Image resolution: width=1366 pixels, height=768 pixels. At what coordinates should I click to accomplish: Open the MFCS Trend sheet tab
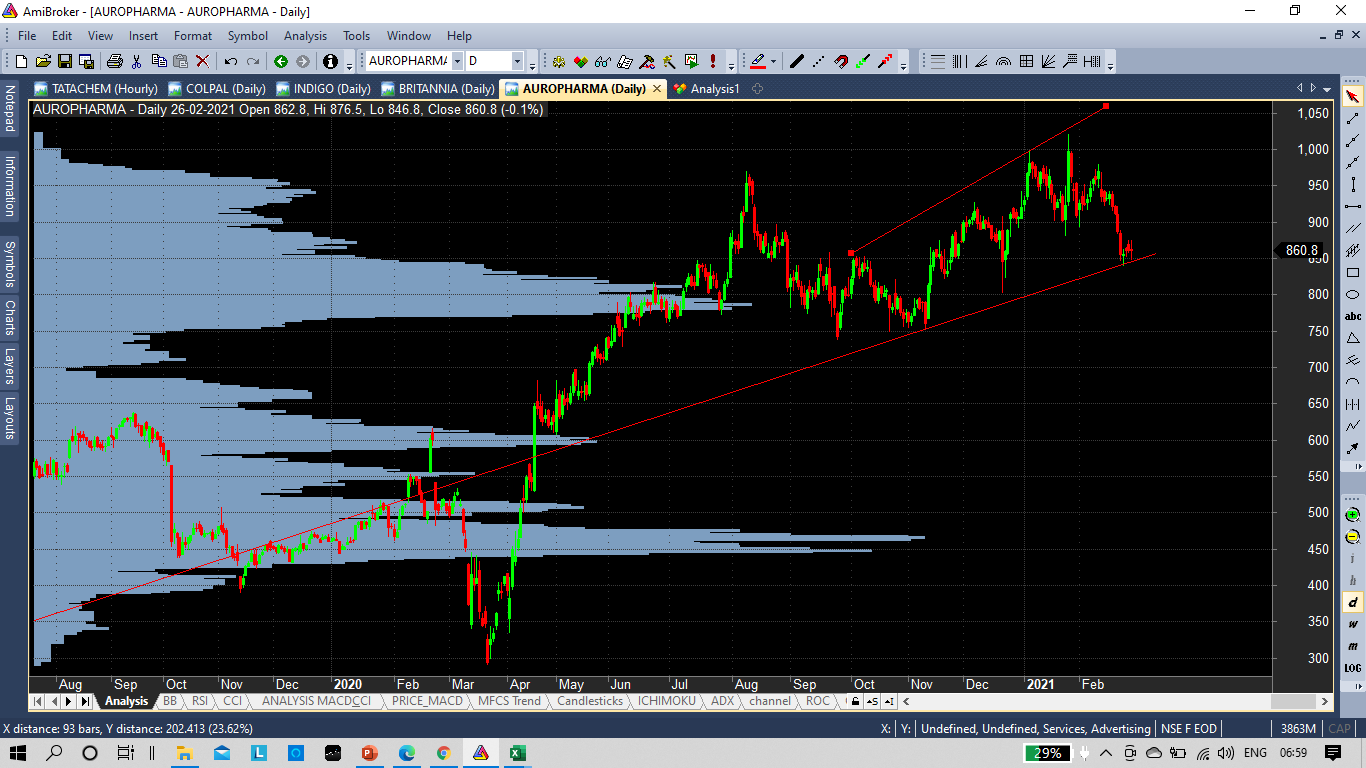510,701
